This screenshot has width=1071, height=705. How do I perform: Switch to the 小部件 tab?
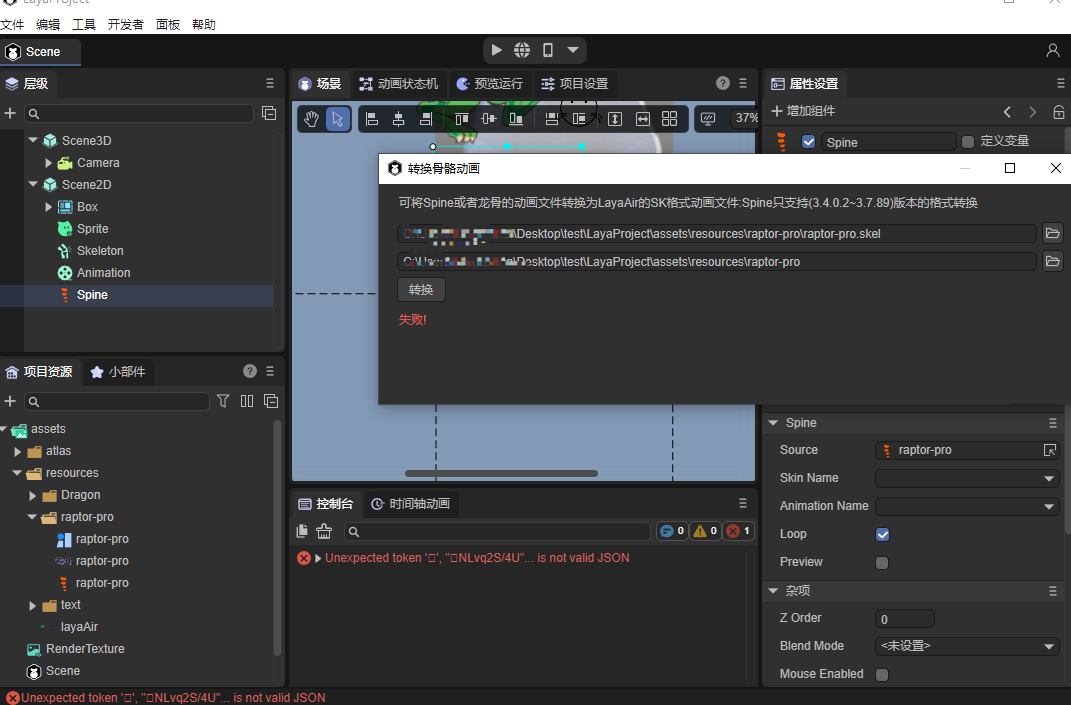[x=118, y=372]
